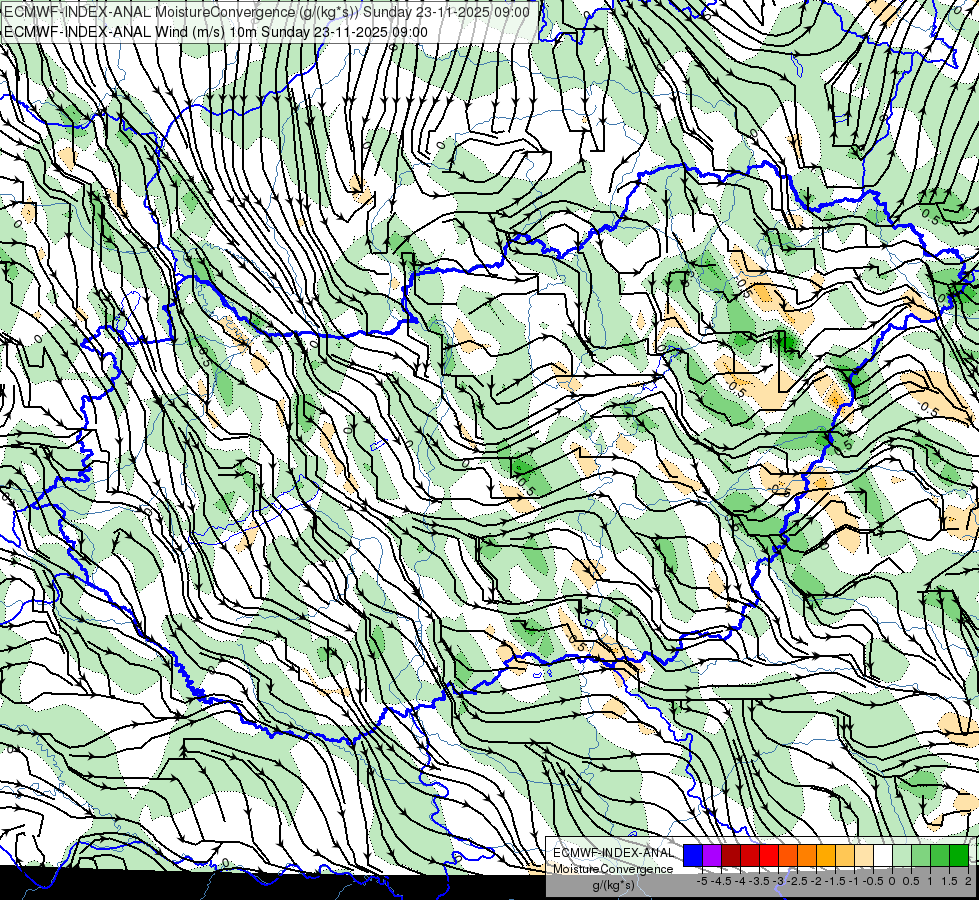Image resolution: width=979 pixels, height=900 pixels.
Task: Click the '-4.5' legend scale value
Action: (x=723, y=881)
